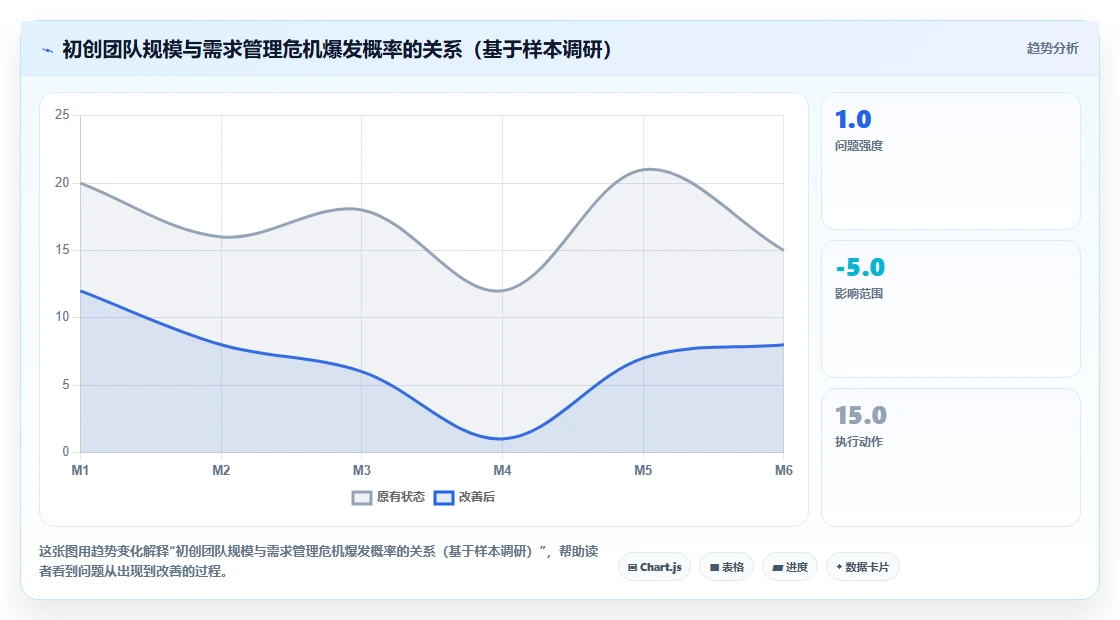Click the M3 axis label
This screenshot has width=1120, height=620.
(361, 470)
